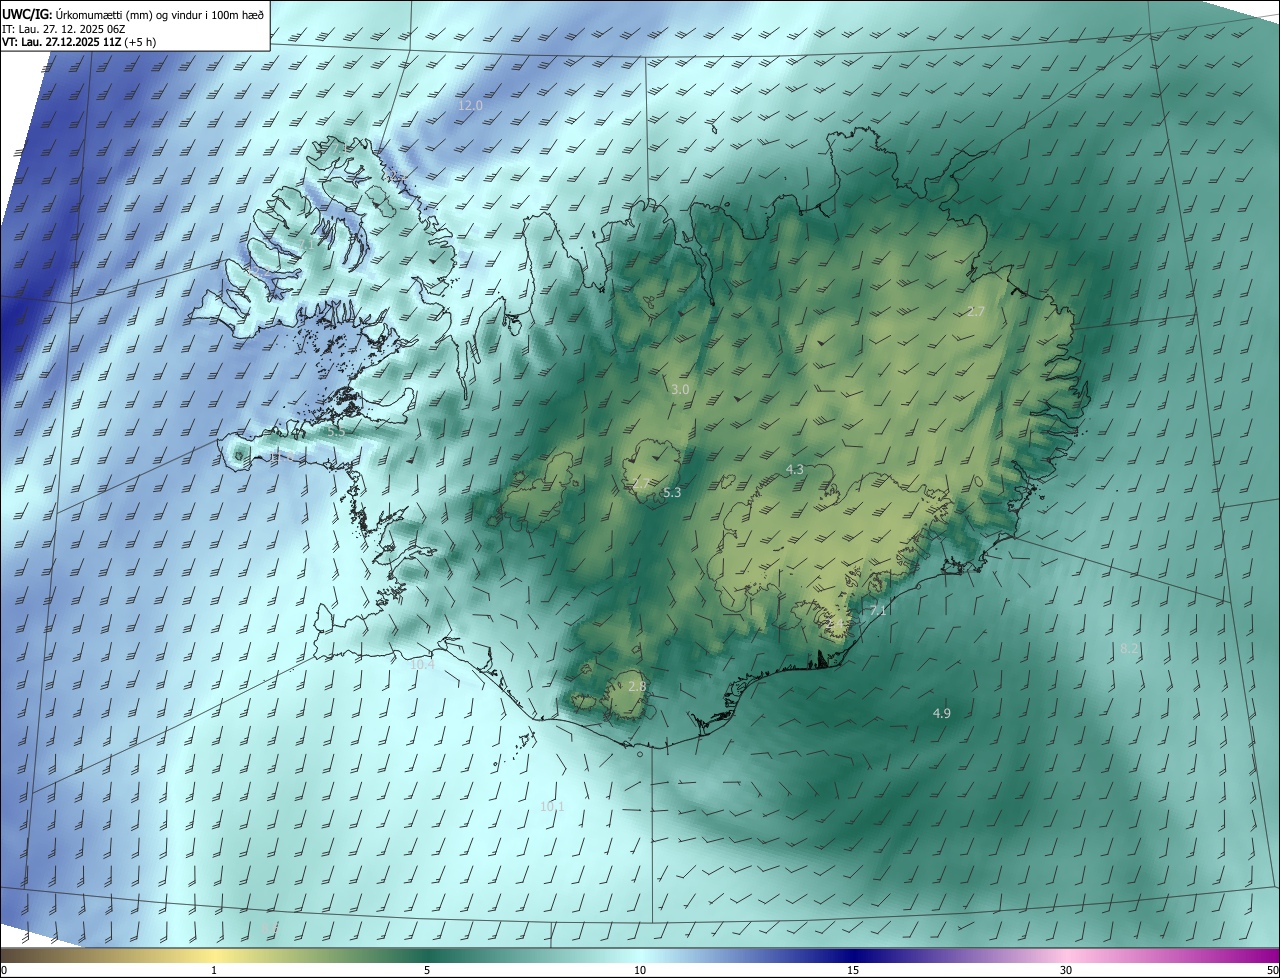Click the precipitation value '12.0' on the map
This screenshot has height=978, width=1280.
tap(470, 105)
